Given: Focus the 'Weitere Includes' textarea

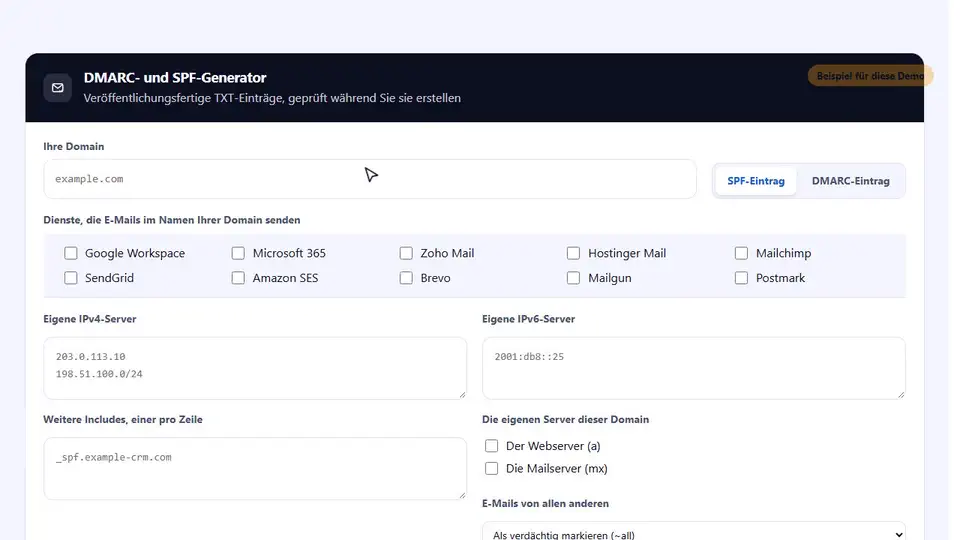Looking at the screenshot, I should (255, 468).
